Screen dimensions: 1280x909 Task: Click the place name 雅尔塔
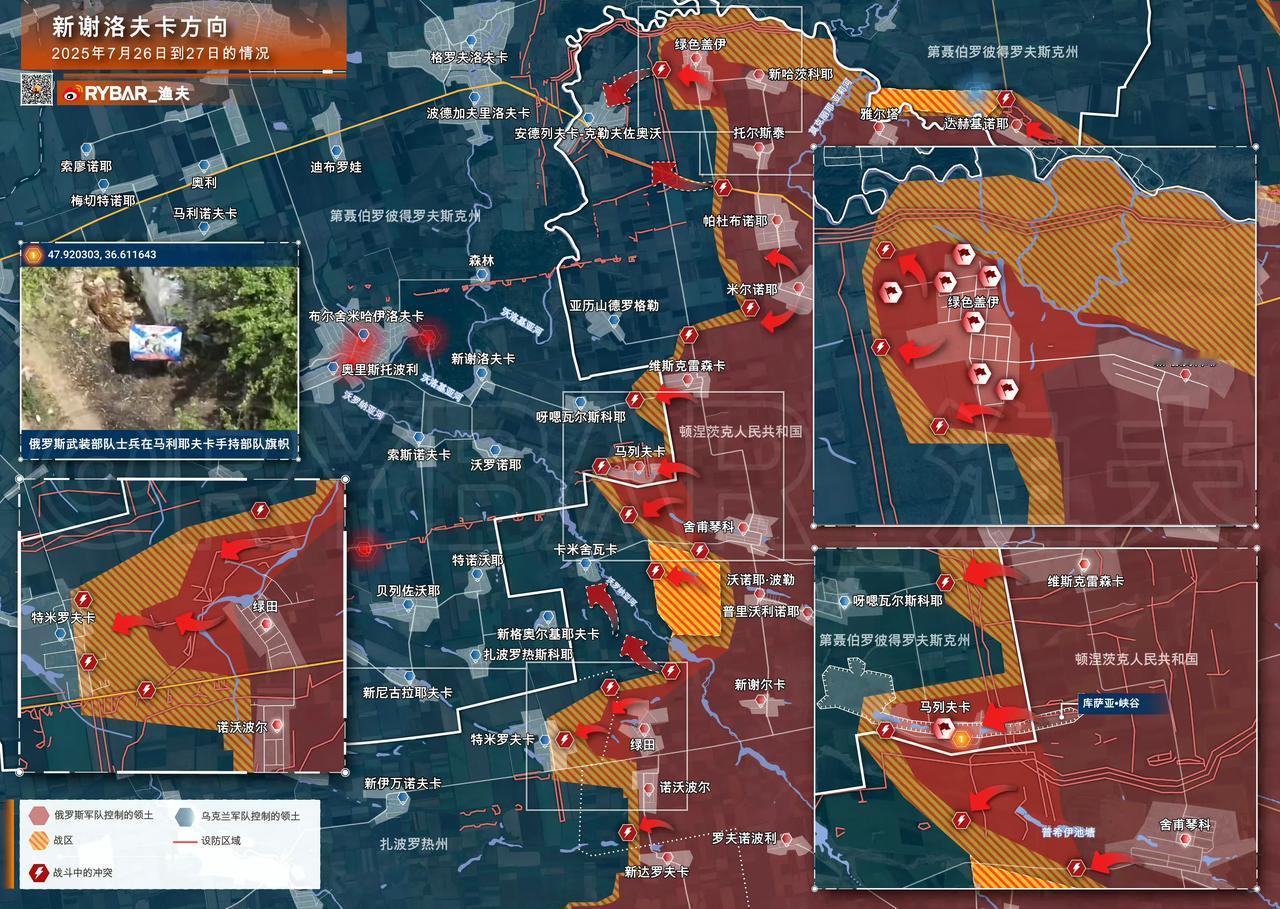click(879, 116)
